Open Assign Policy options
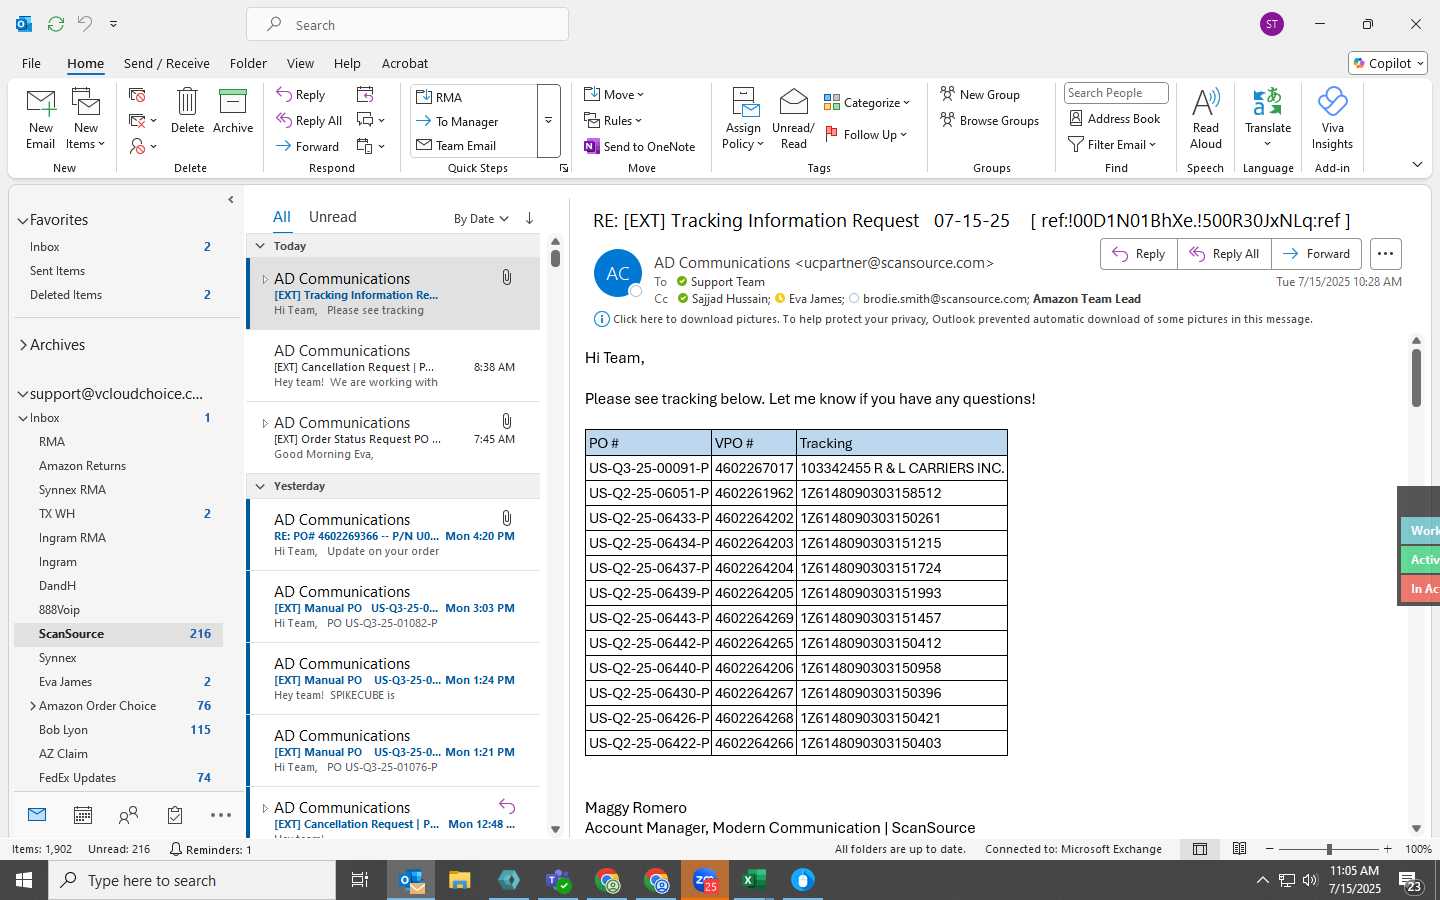Image resolution: width=1440 pixels, height=900 pixels. pos(743,119)
